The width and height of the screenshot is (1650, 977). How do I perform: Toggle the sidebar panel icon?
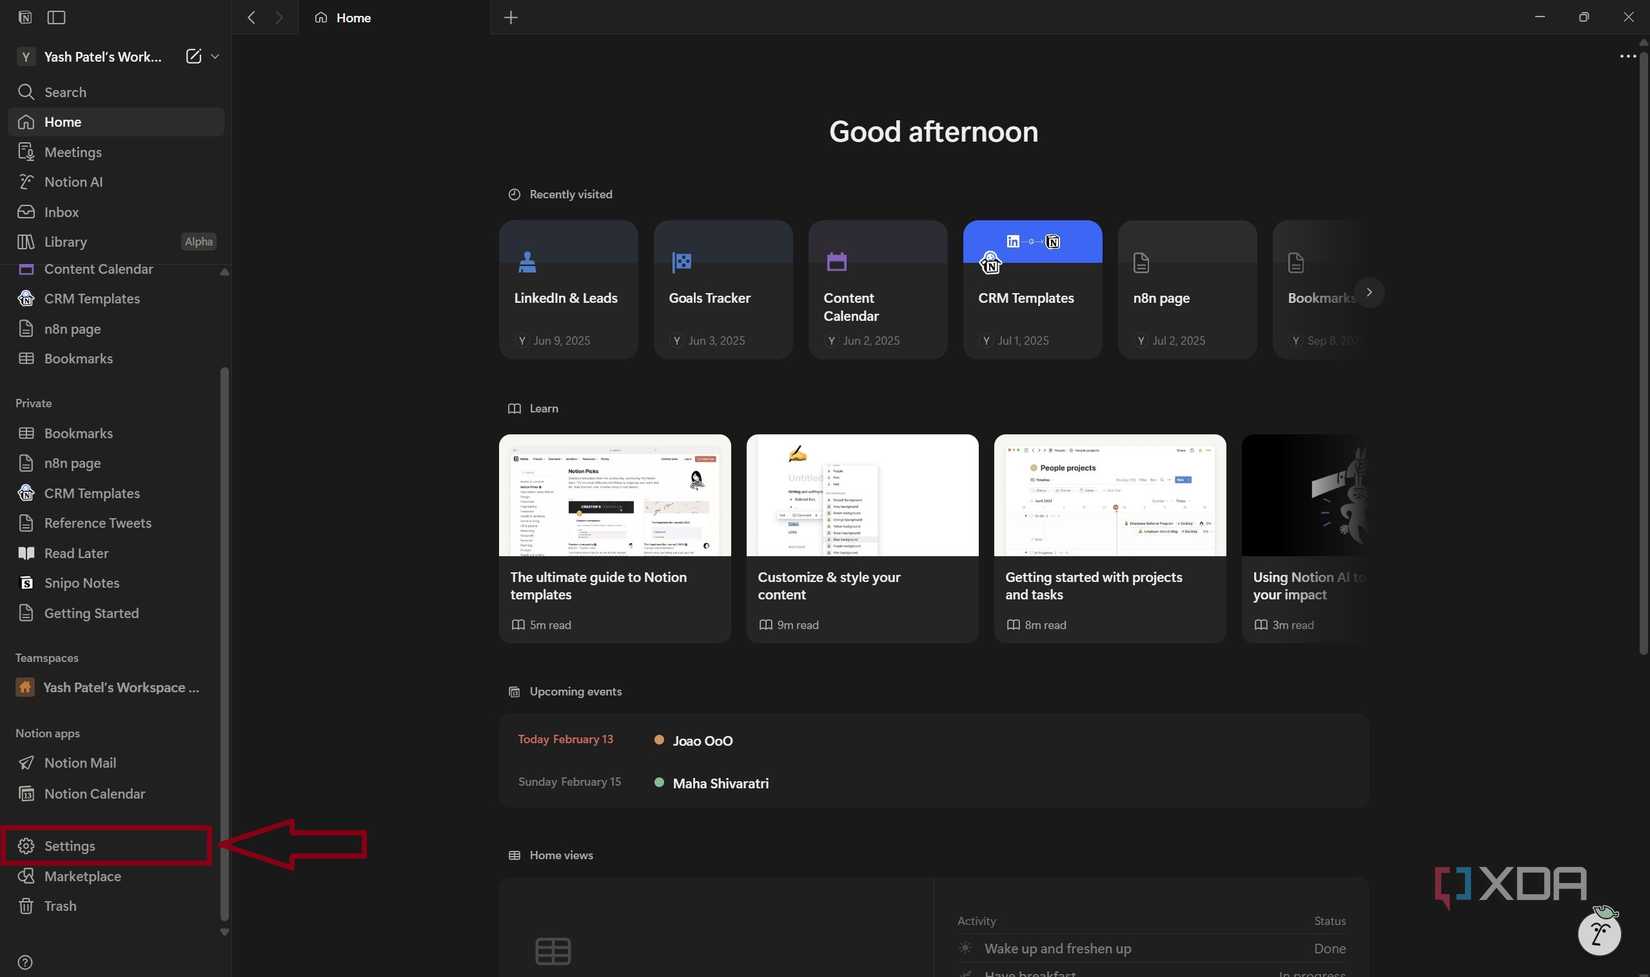pyautogui.click(x=57, y=17)
